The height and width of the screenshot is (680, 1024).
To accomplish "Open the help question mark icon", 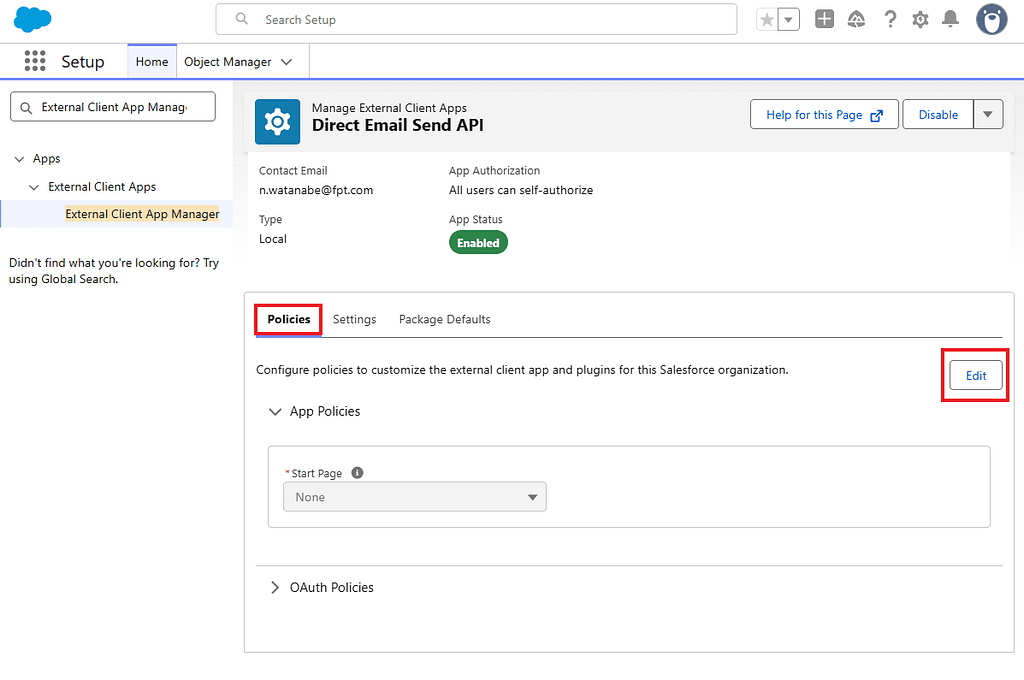I will point(889,19).
